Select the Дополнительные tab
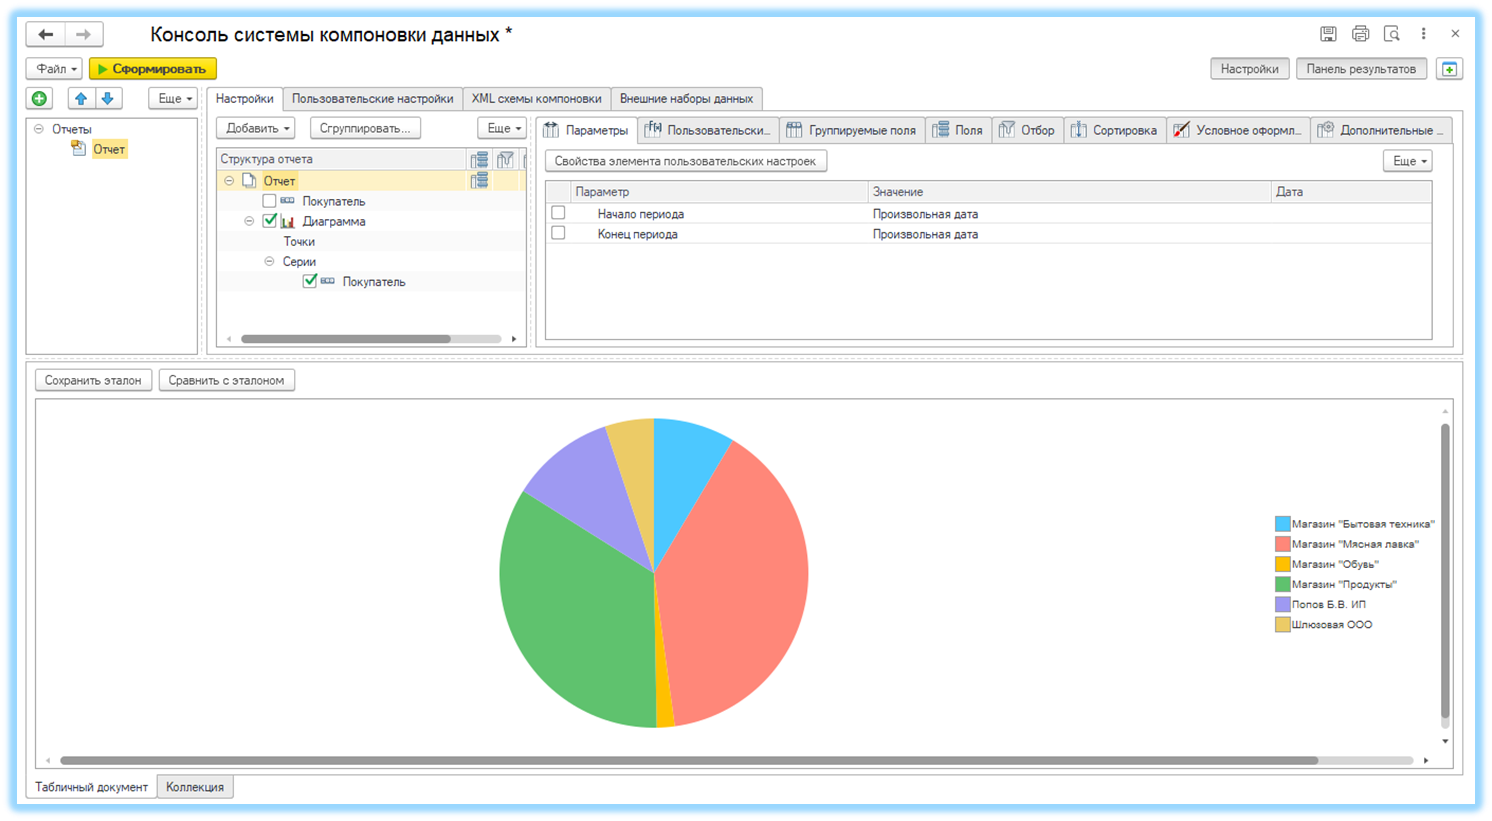 point(1381,130)
